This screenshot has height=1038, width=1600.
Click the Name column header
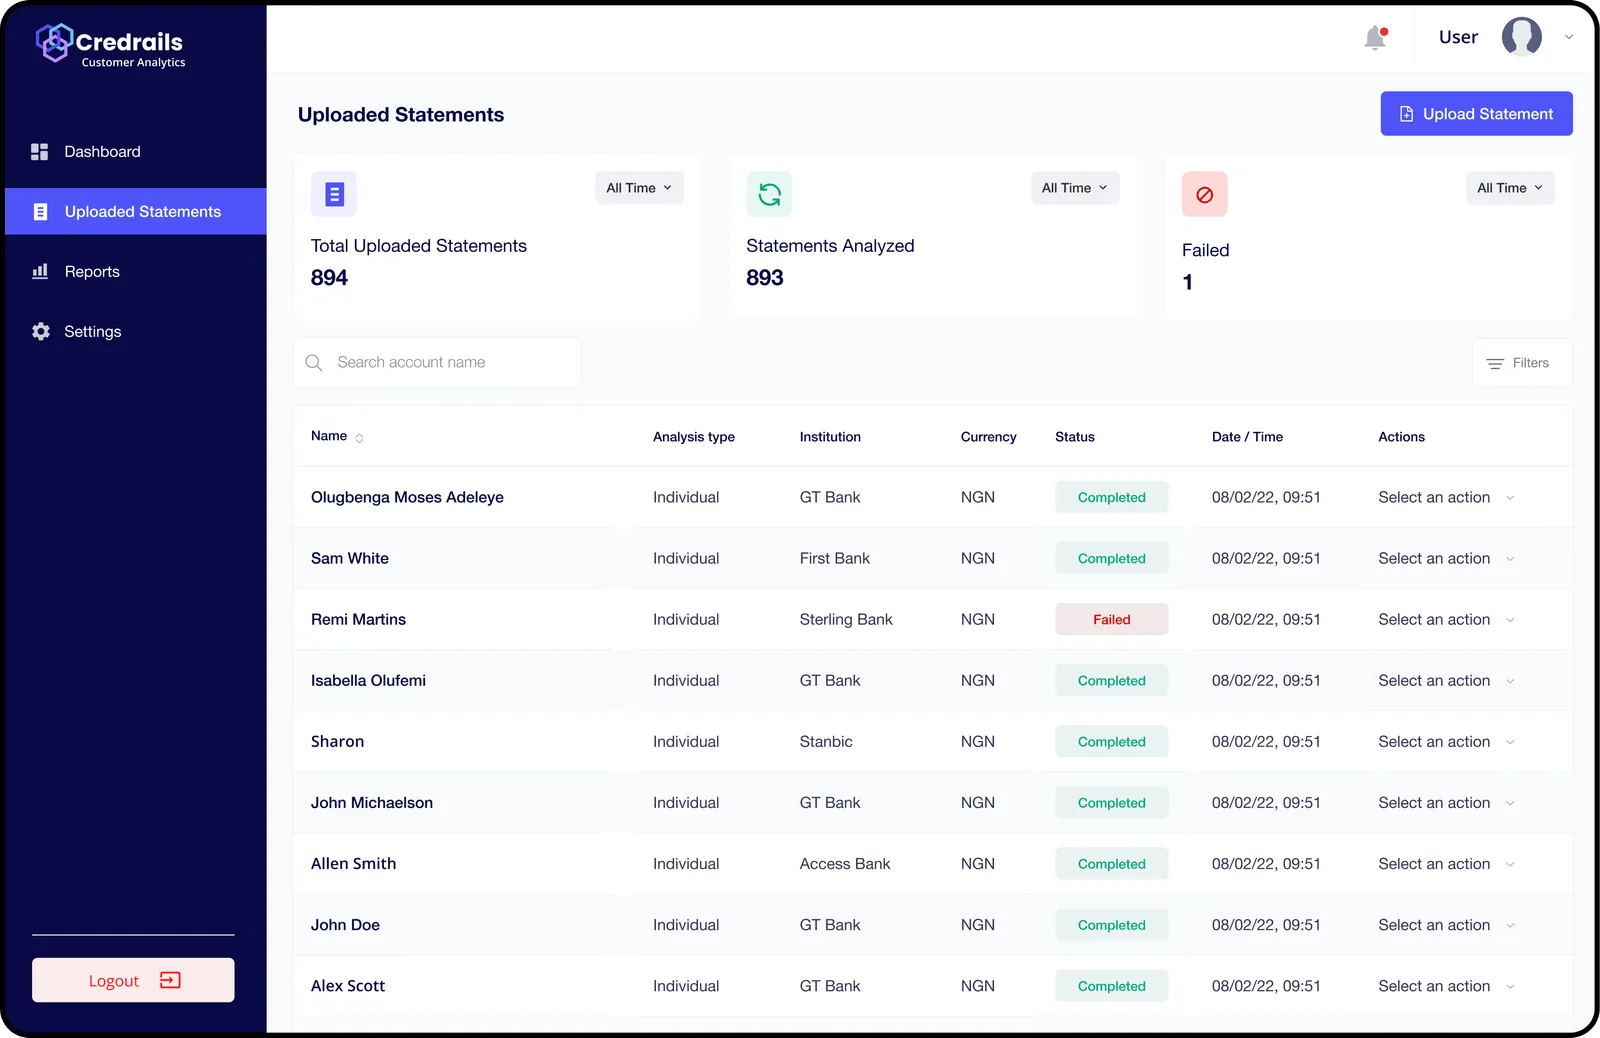coord(329,436)
